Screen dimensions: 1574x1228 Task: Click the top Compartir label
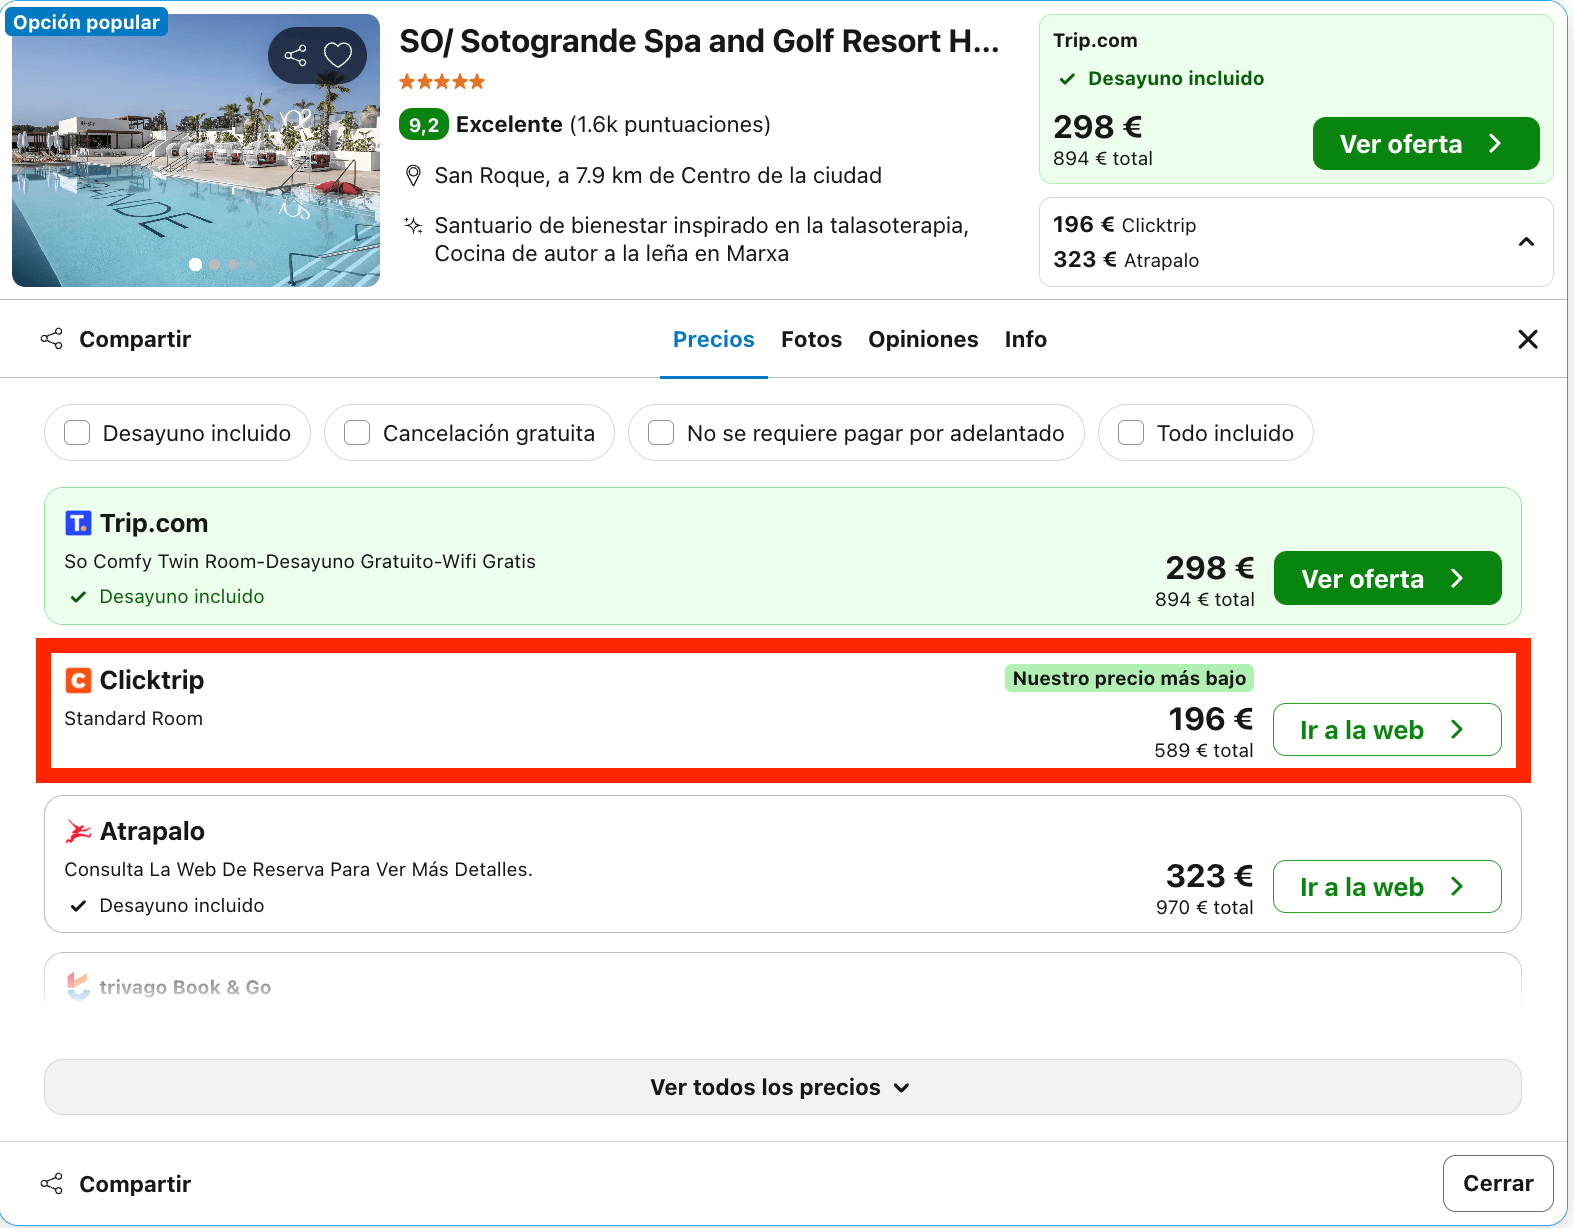coord(135,339)
